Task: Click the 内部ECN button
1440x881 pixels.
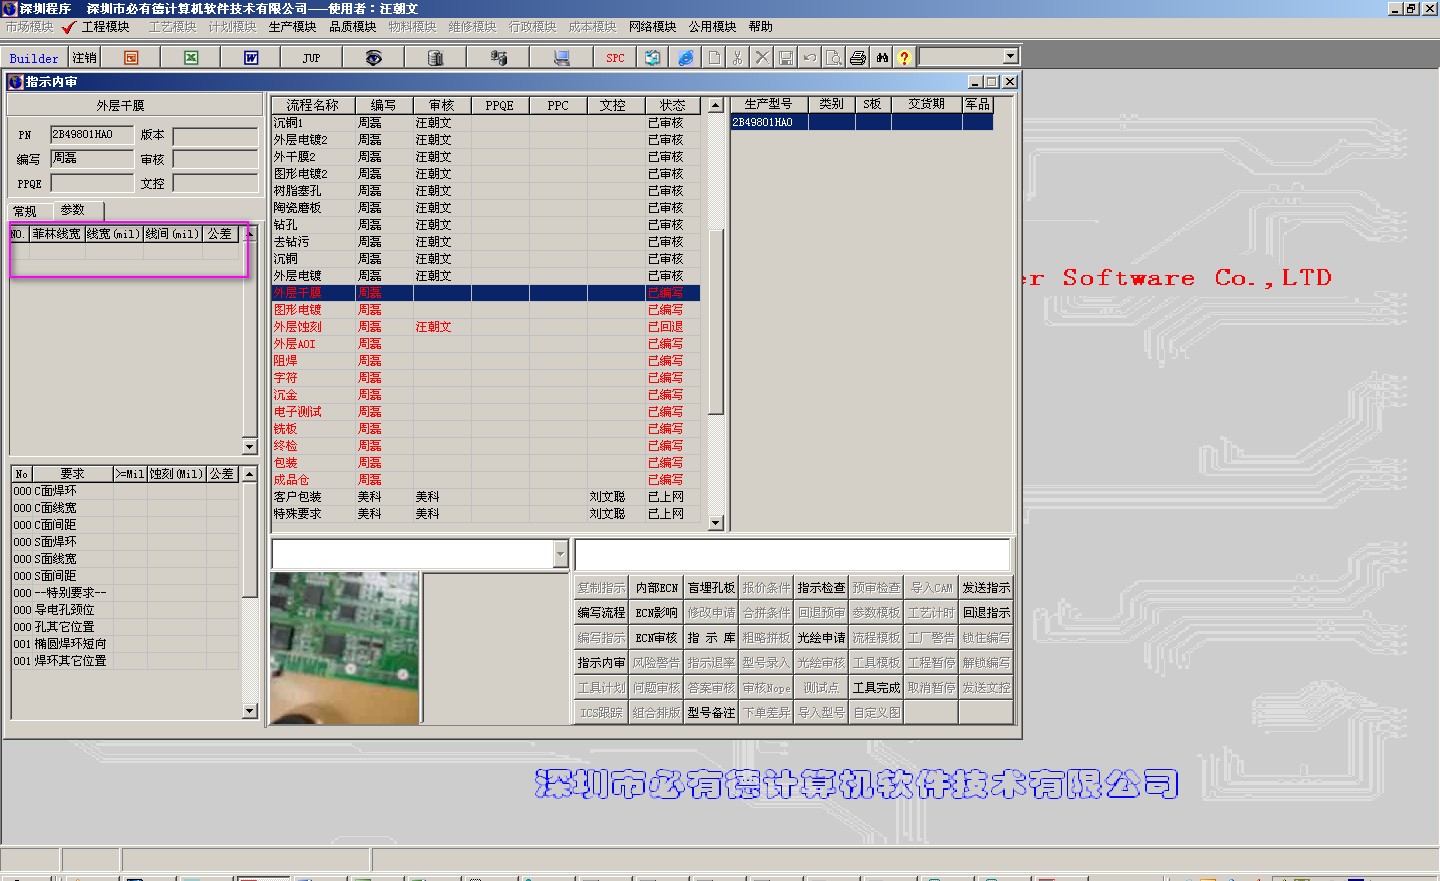Action: click(656, 588)
